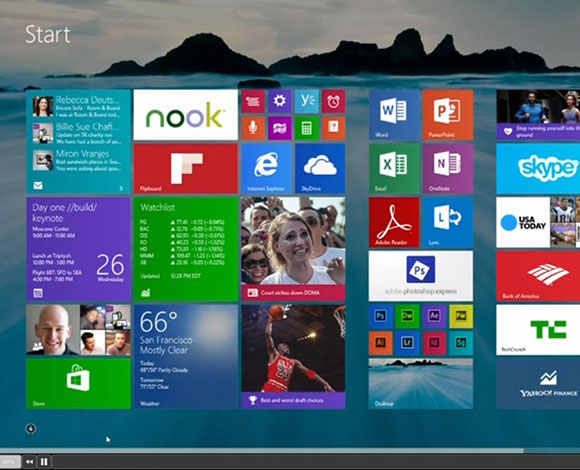Open the USA Today tile
Viewport: 580px width, 470px height.
click(x=538, y=222)
